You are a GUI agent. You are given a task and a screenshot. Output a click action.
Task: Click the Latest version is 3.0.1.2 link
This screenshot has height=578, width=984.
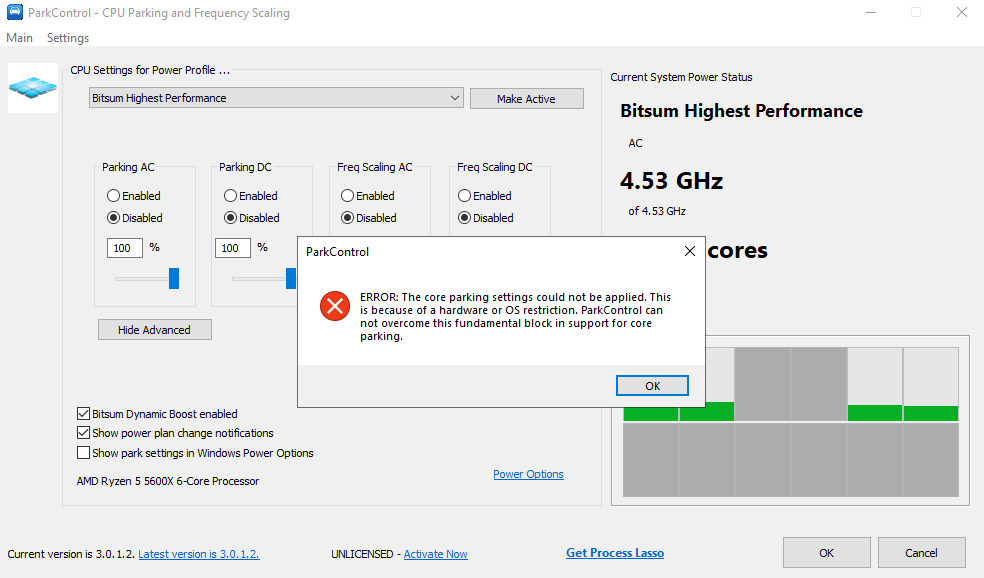[x=199, y=554]
